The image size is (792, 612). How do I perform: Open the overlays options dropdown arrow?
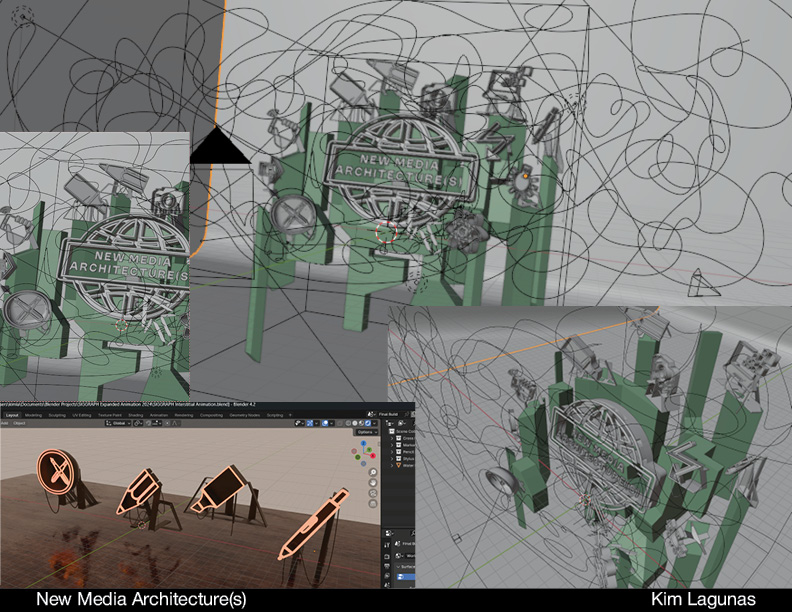pos(331,423)
